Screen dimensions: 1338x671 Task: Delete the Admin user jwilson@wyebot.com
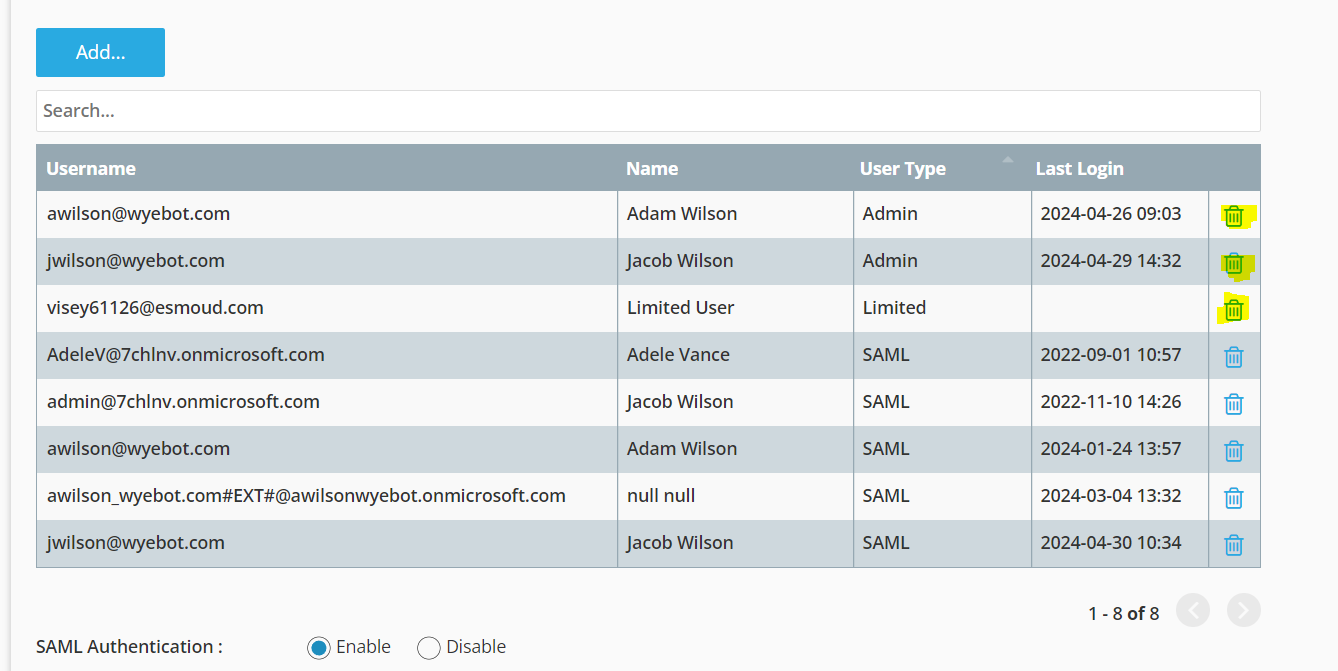click(1234, 263)
